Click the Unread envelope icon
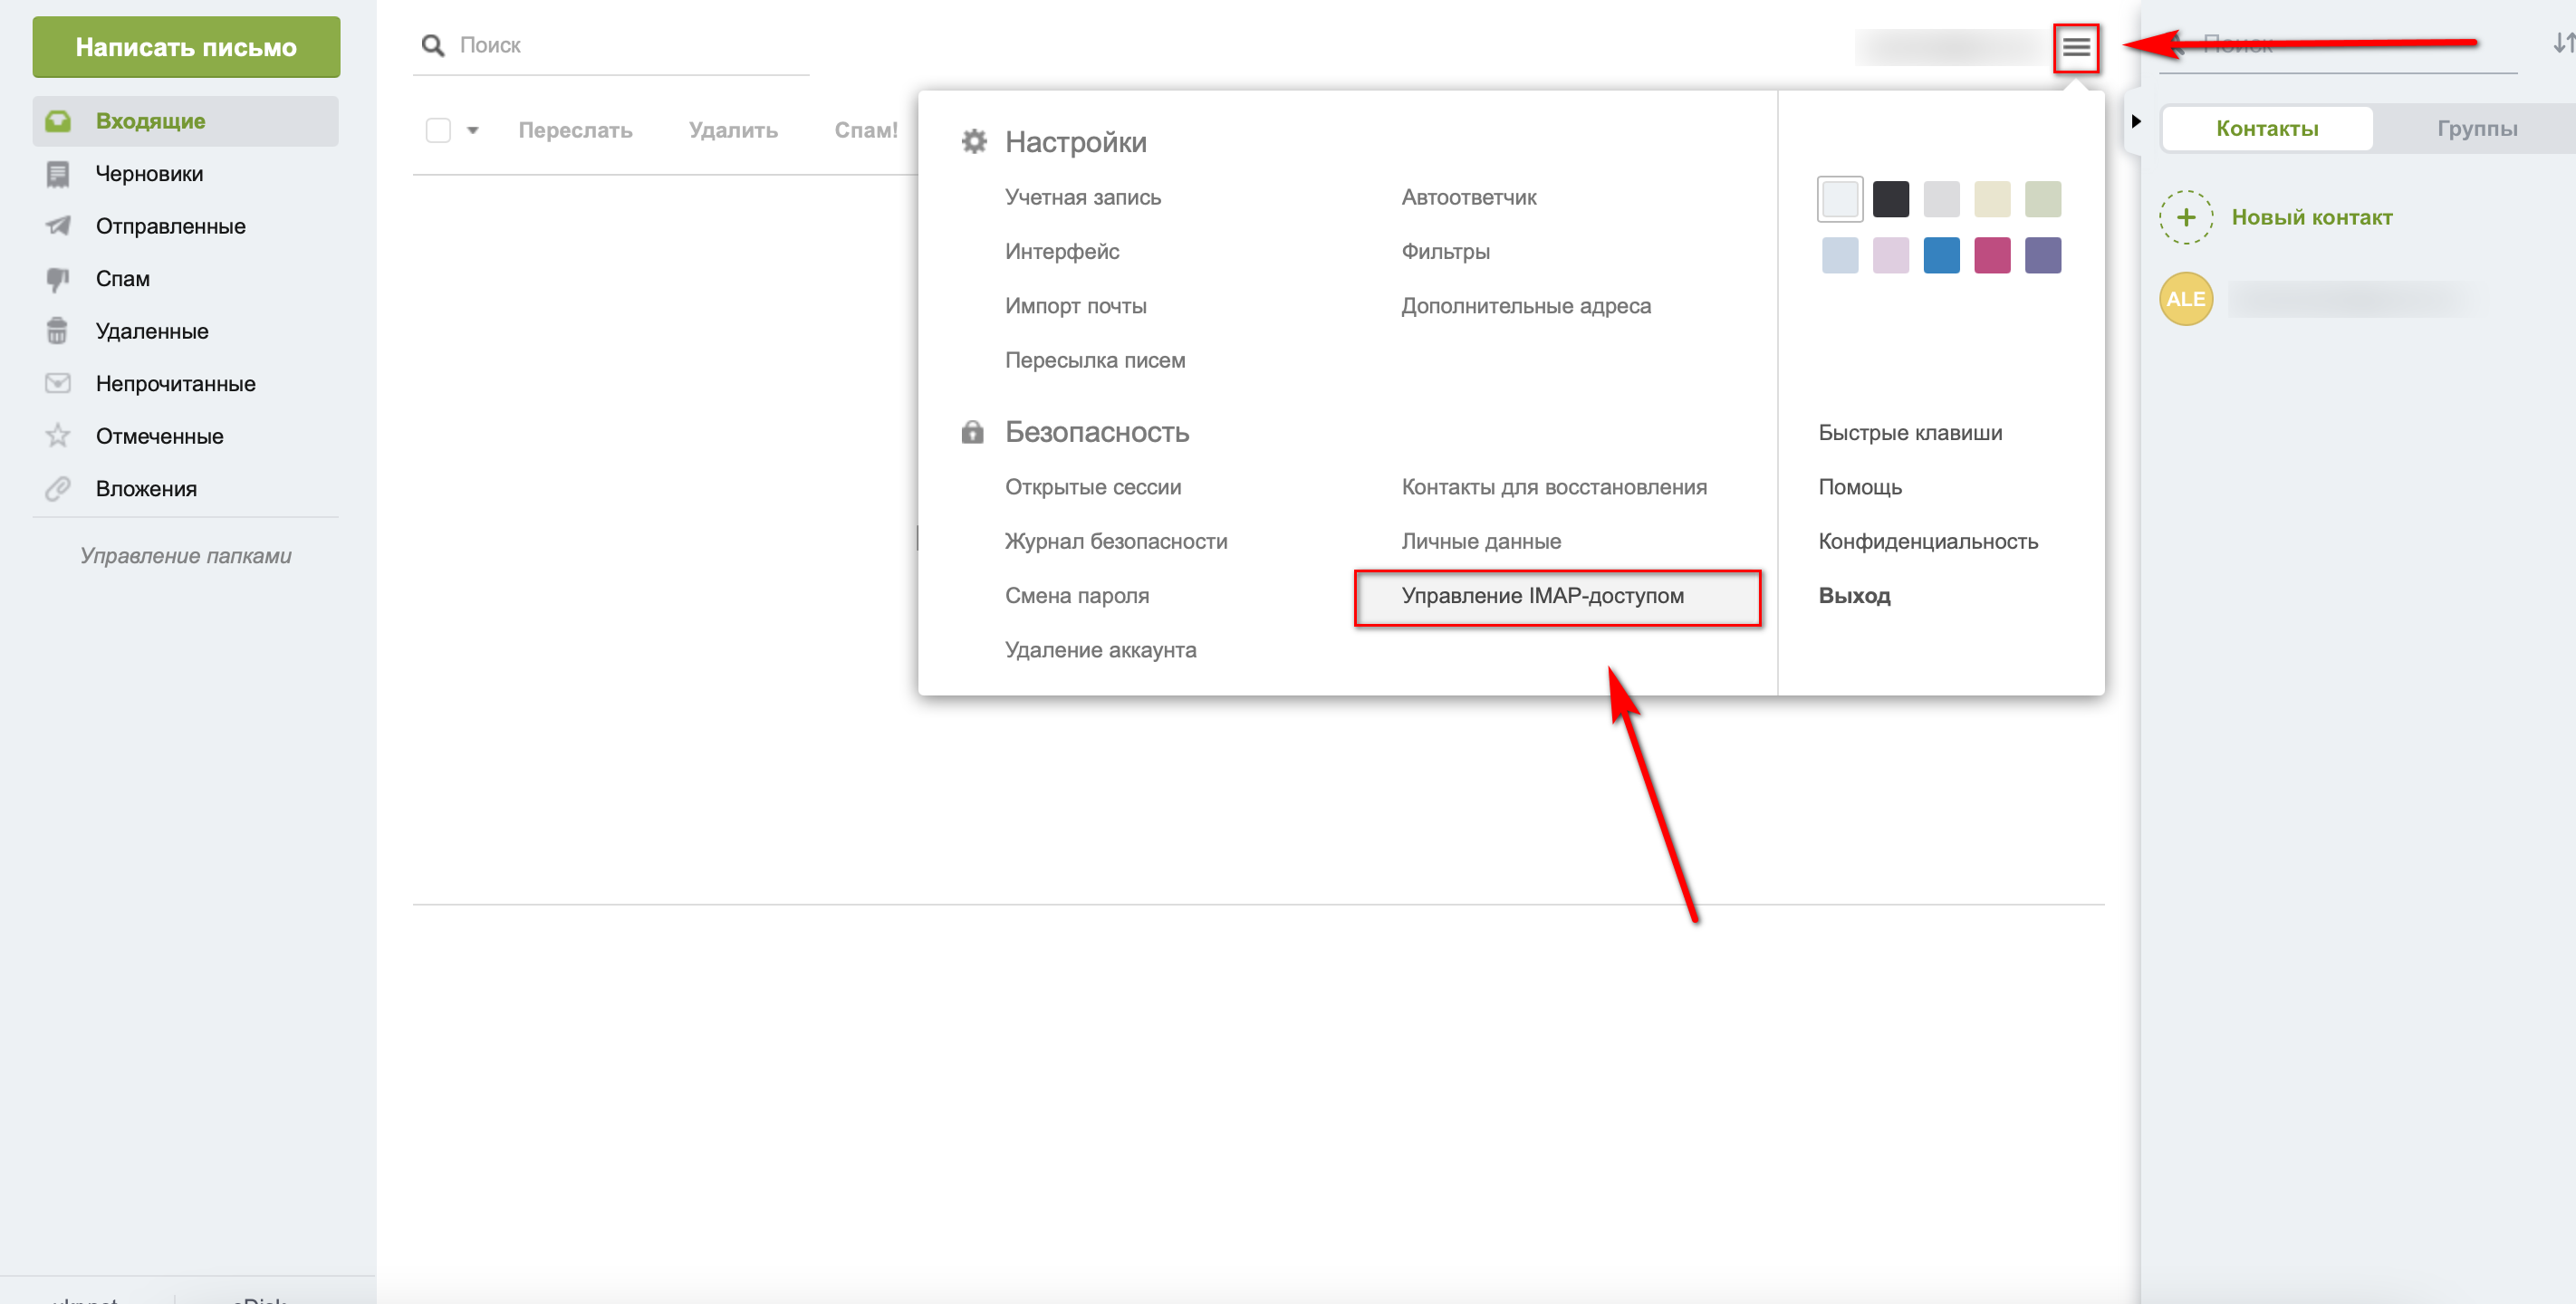 click(x=58, y=383)
